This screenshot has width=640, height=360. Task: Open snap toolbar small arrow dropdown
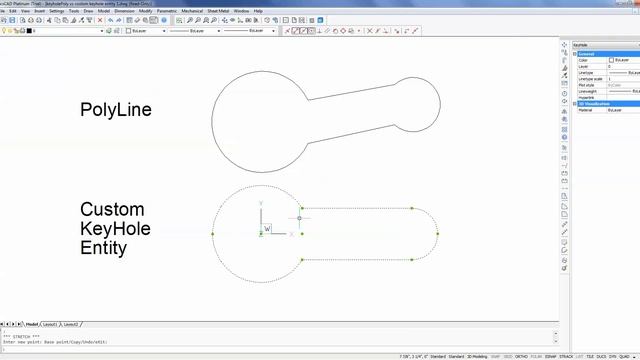(359, 31)
